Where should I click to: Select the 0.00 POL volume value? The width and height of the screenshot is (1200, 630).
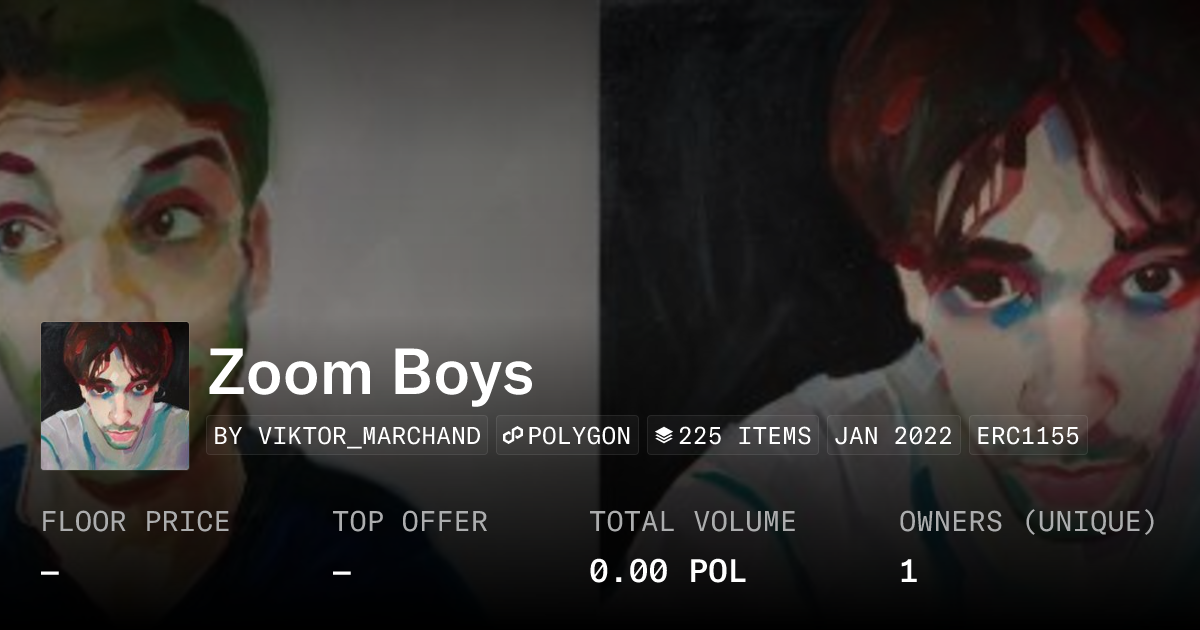(668, 572)
